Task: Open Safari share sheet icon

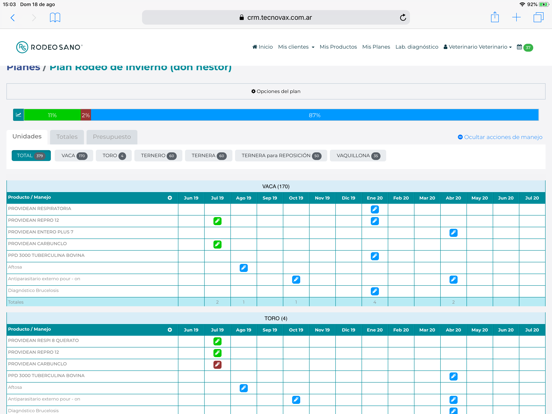Action: coord(495,17)
